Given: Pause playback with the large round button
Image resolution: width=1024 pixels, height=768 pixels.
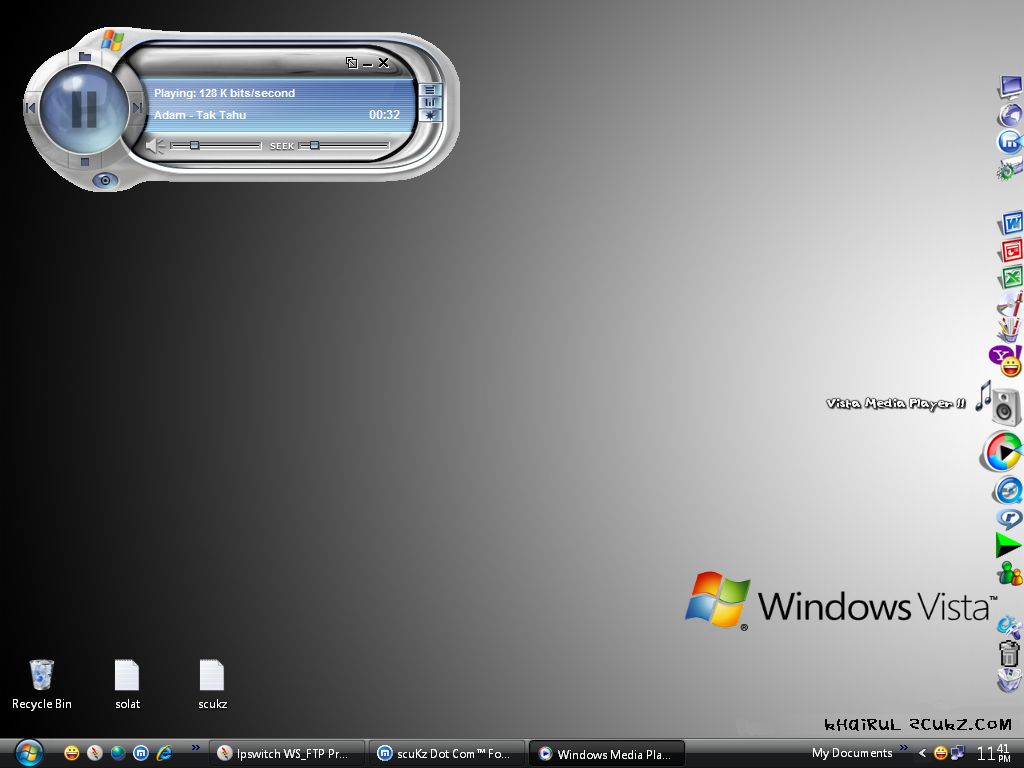Looking at the screenshot, I should [84, 108].
